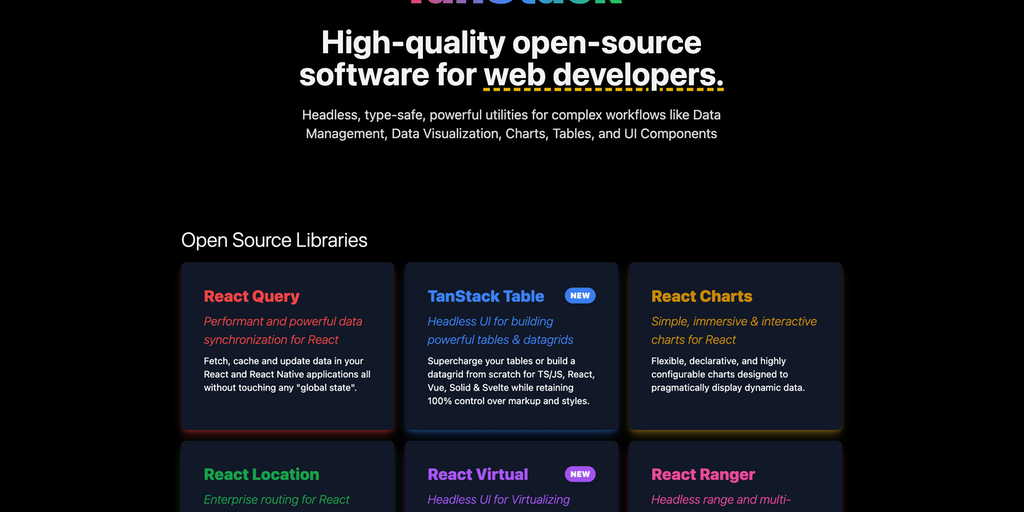Image resolution: width=1024 pixels, height=512 pixels.
Task: Click the "Flexible, declarative" charts description
Action: pyautogui.click(x=728, y=374)
